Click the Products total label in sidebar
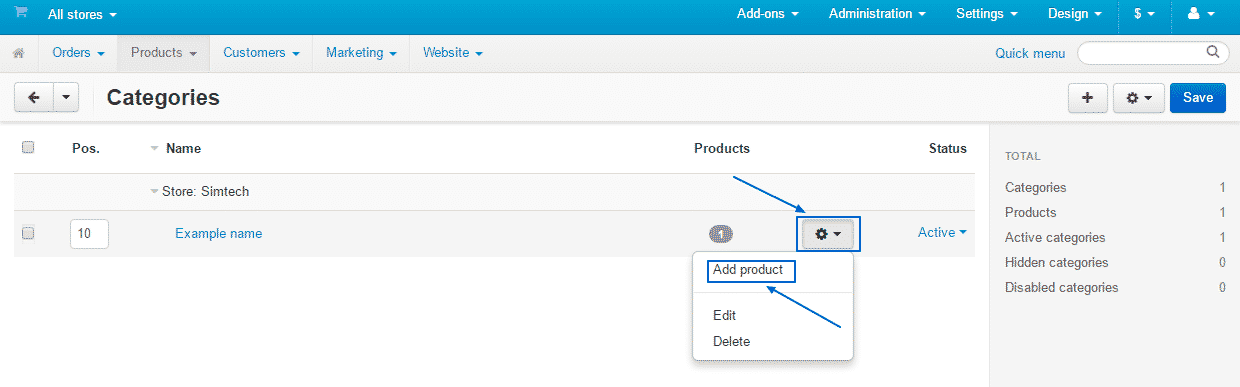Viewport: 1240px width, 387px height. point(1031,212)
